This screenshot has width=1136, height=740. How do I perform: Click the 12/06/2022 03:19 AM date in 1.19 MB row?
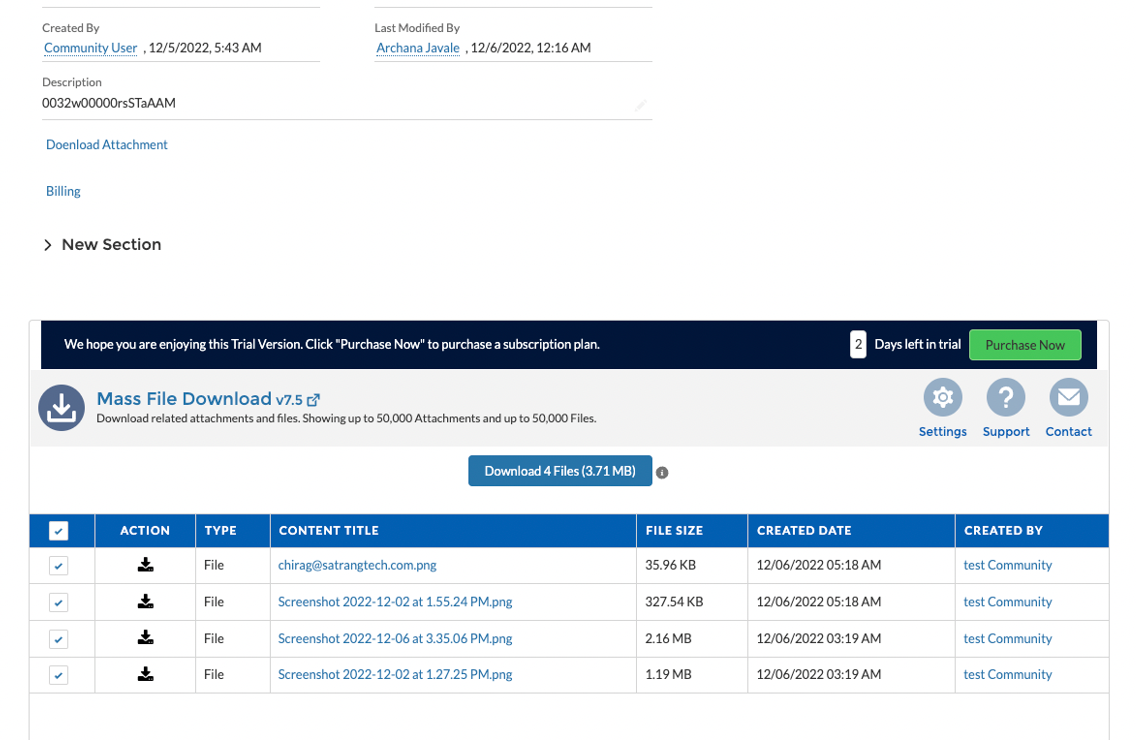(819, 674)
